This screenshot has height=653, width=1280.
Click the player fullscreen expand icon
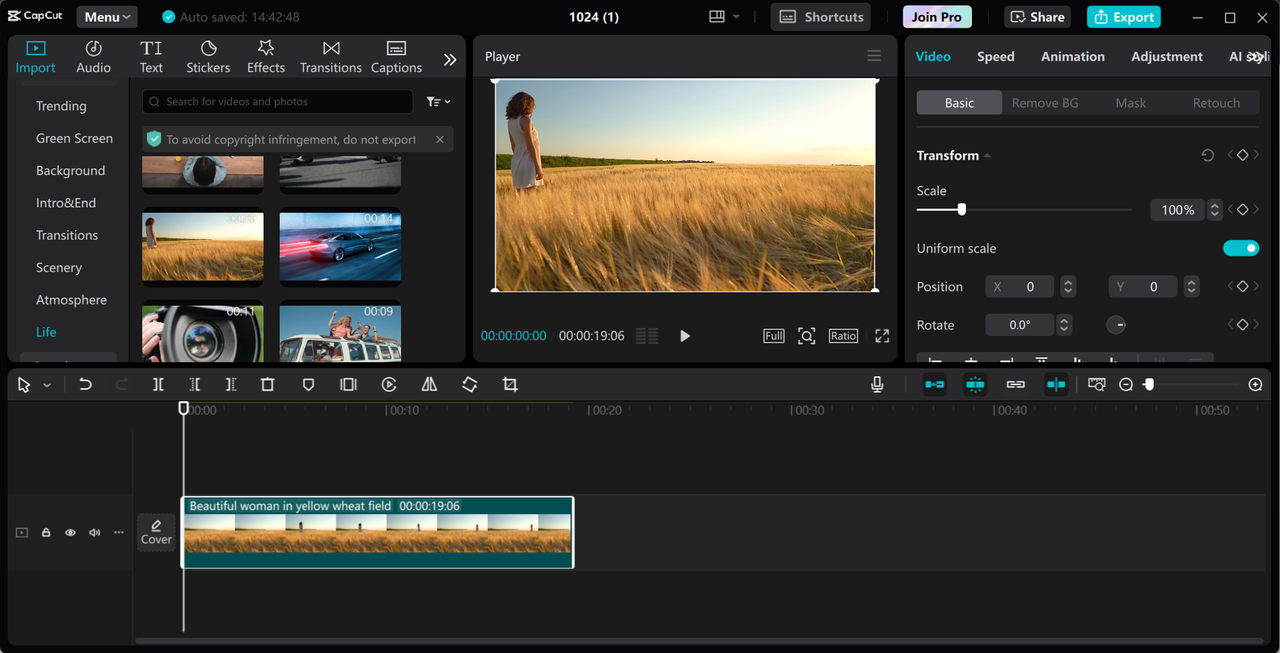pos(882,336)
